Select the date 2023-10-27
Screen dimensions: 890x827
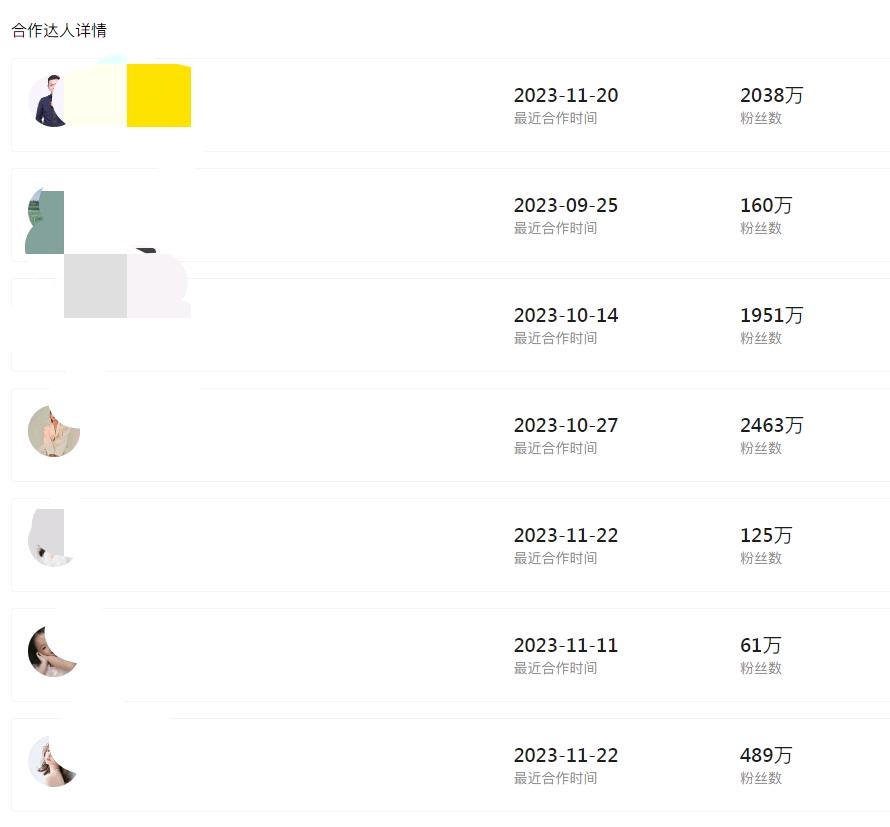tap(566, 426)
